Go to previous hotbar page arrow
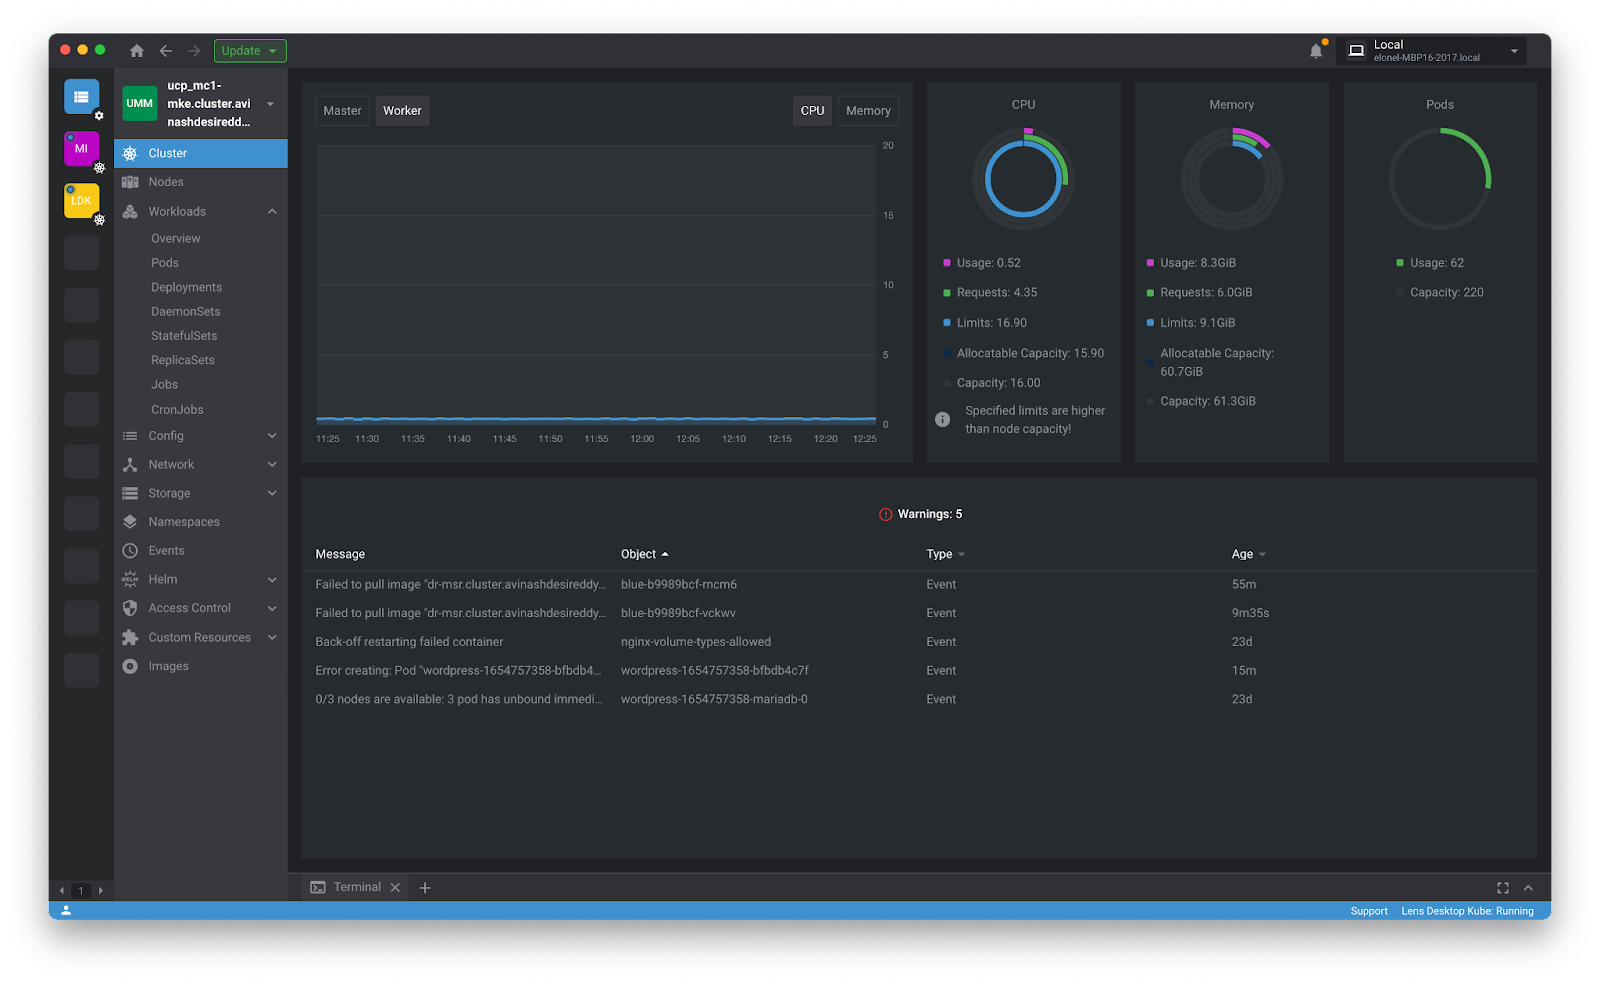 click(x=62, y=891)
